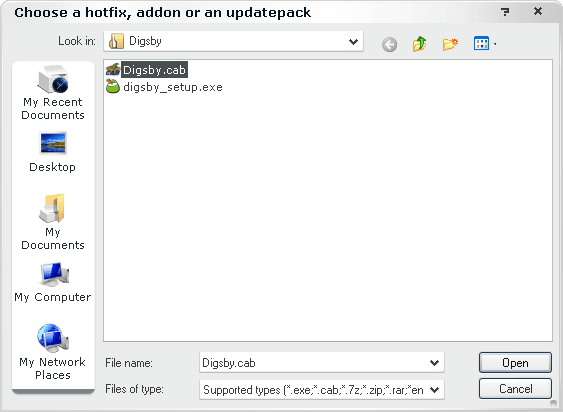Image resolution: width=563 pixels, height=412 pixels.
Task: Open My Network Places
Action: (53, 352)
